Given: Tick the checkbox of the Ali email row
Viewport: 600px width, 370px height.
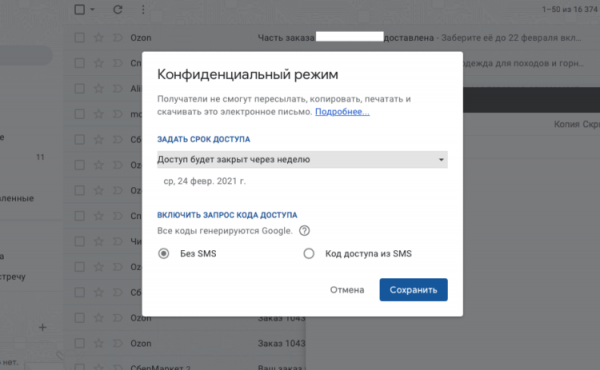Looking at the screenshot, I should [80, 88].
